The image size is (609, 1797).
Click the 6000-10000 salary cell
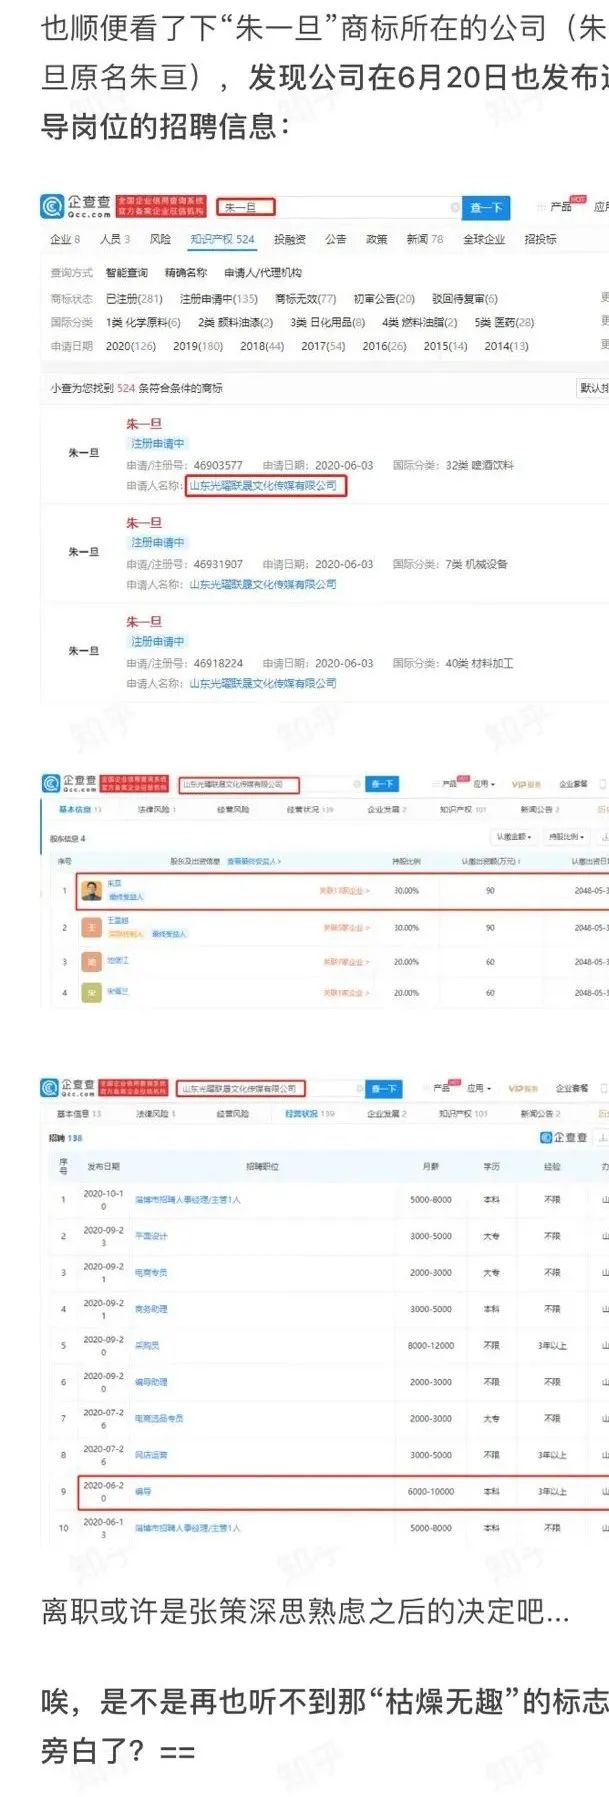(431, 1491)
